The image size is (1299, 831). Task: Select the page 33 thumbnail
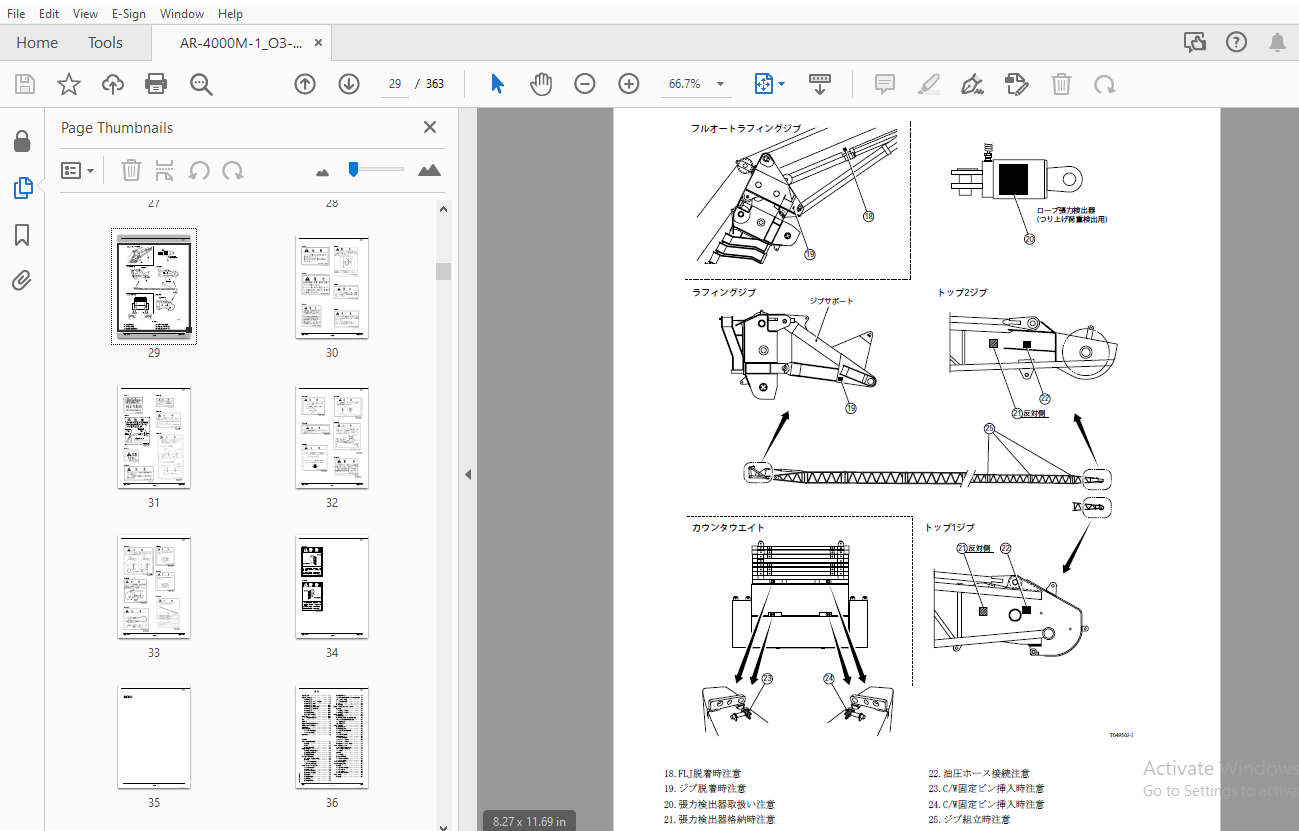(154, 587)
